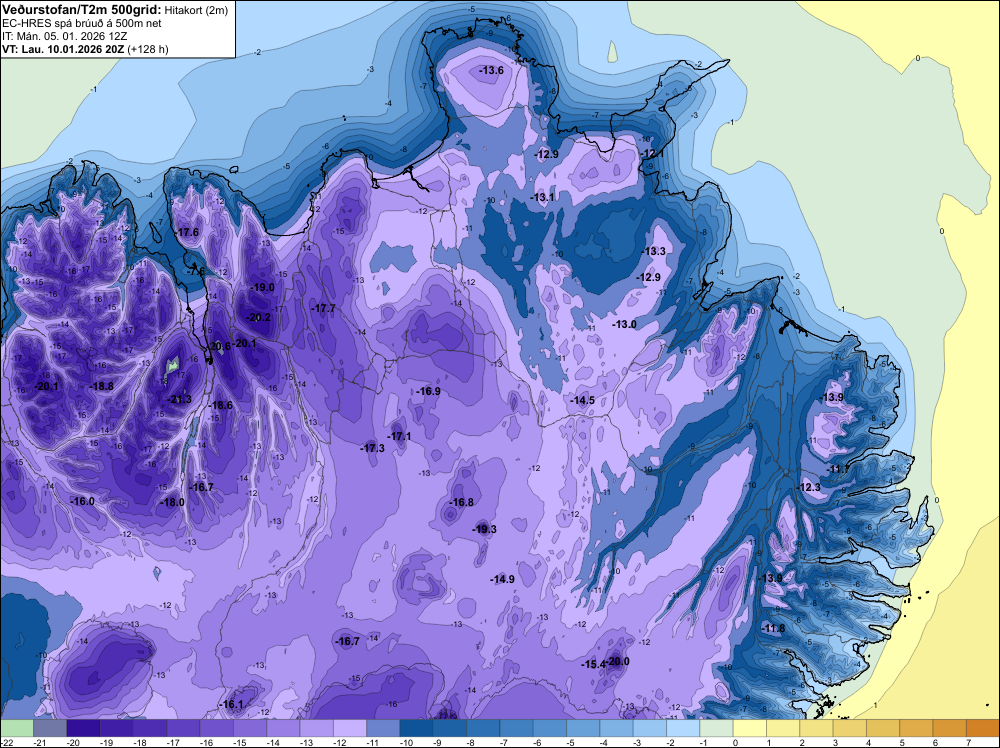Select the -16.9 temperature value
This screenshot has width=1000, height=748.
pyautogui.click(x=428, y=392)
